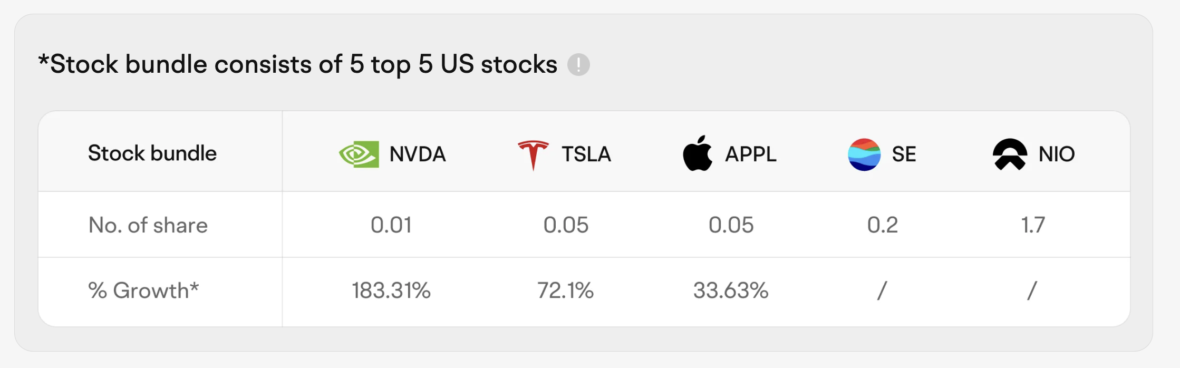This screenshot has height=368, width=1180.
Task: Select the APPL ticker label
Action: pyautogui.click(x=750, y=155)
